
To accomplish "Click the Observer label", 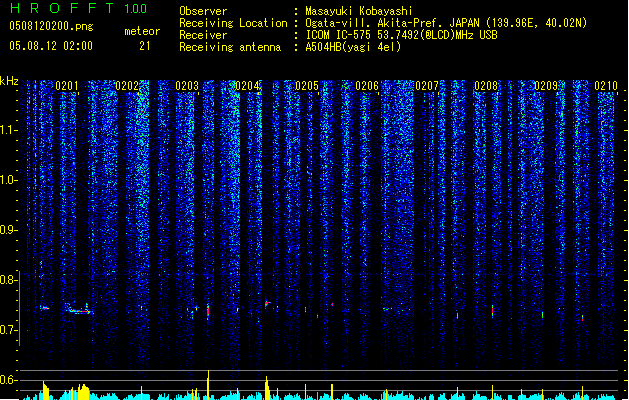I will click(203, 11).
